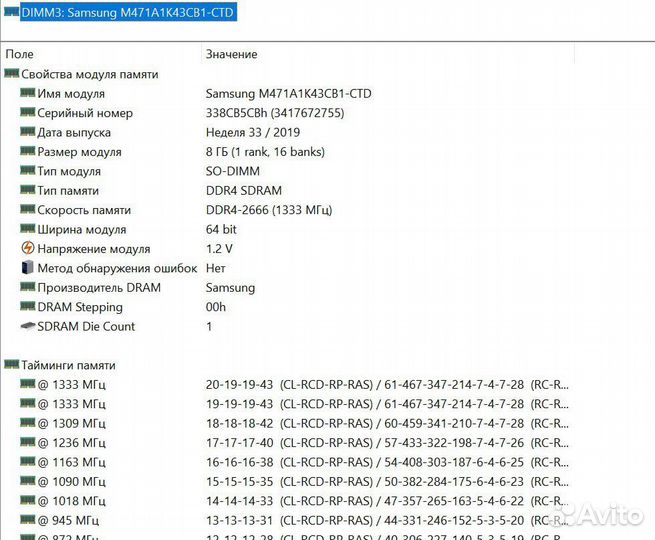Image resolution: width=655 pixels, height=540 pixels.
Task: Click icon next to '@ 1236 МГц'
Action: point(28,441)
